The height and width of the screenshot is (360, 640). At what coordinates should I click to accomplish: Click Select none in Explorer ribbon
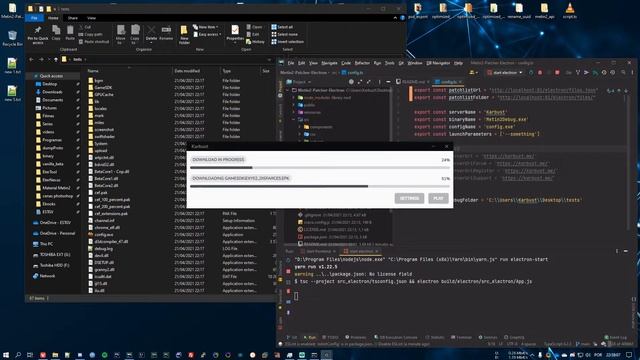pos(284,34)
